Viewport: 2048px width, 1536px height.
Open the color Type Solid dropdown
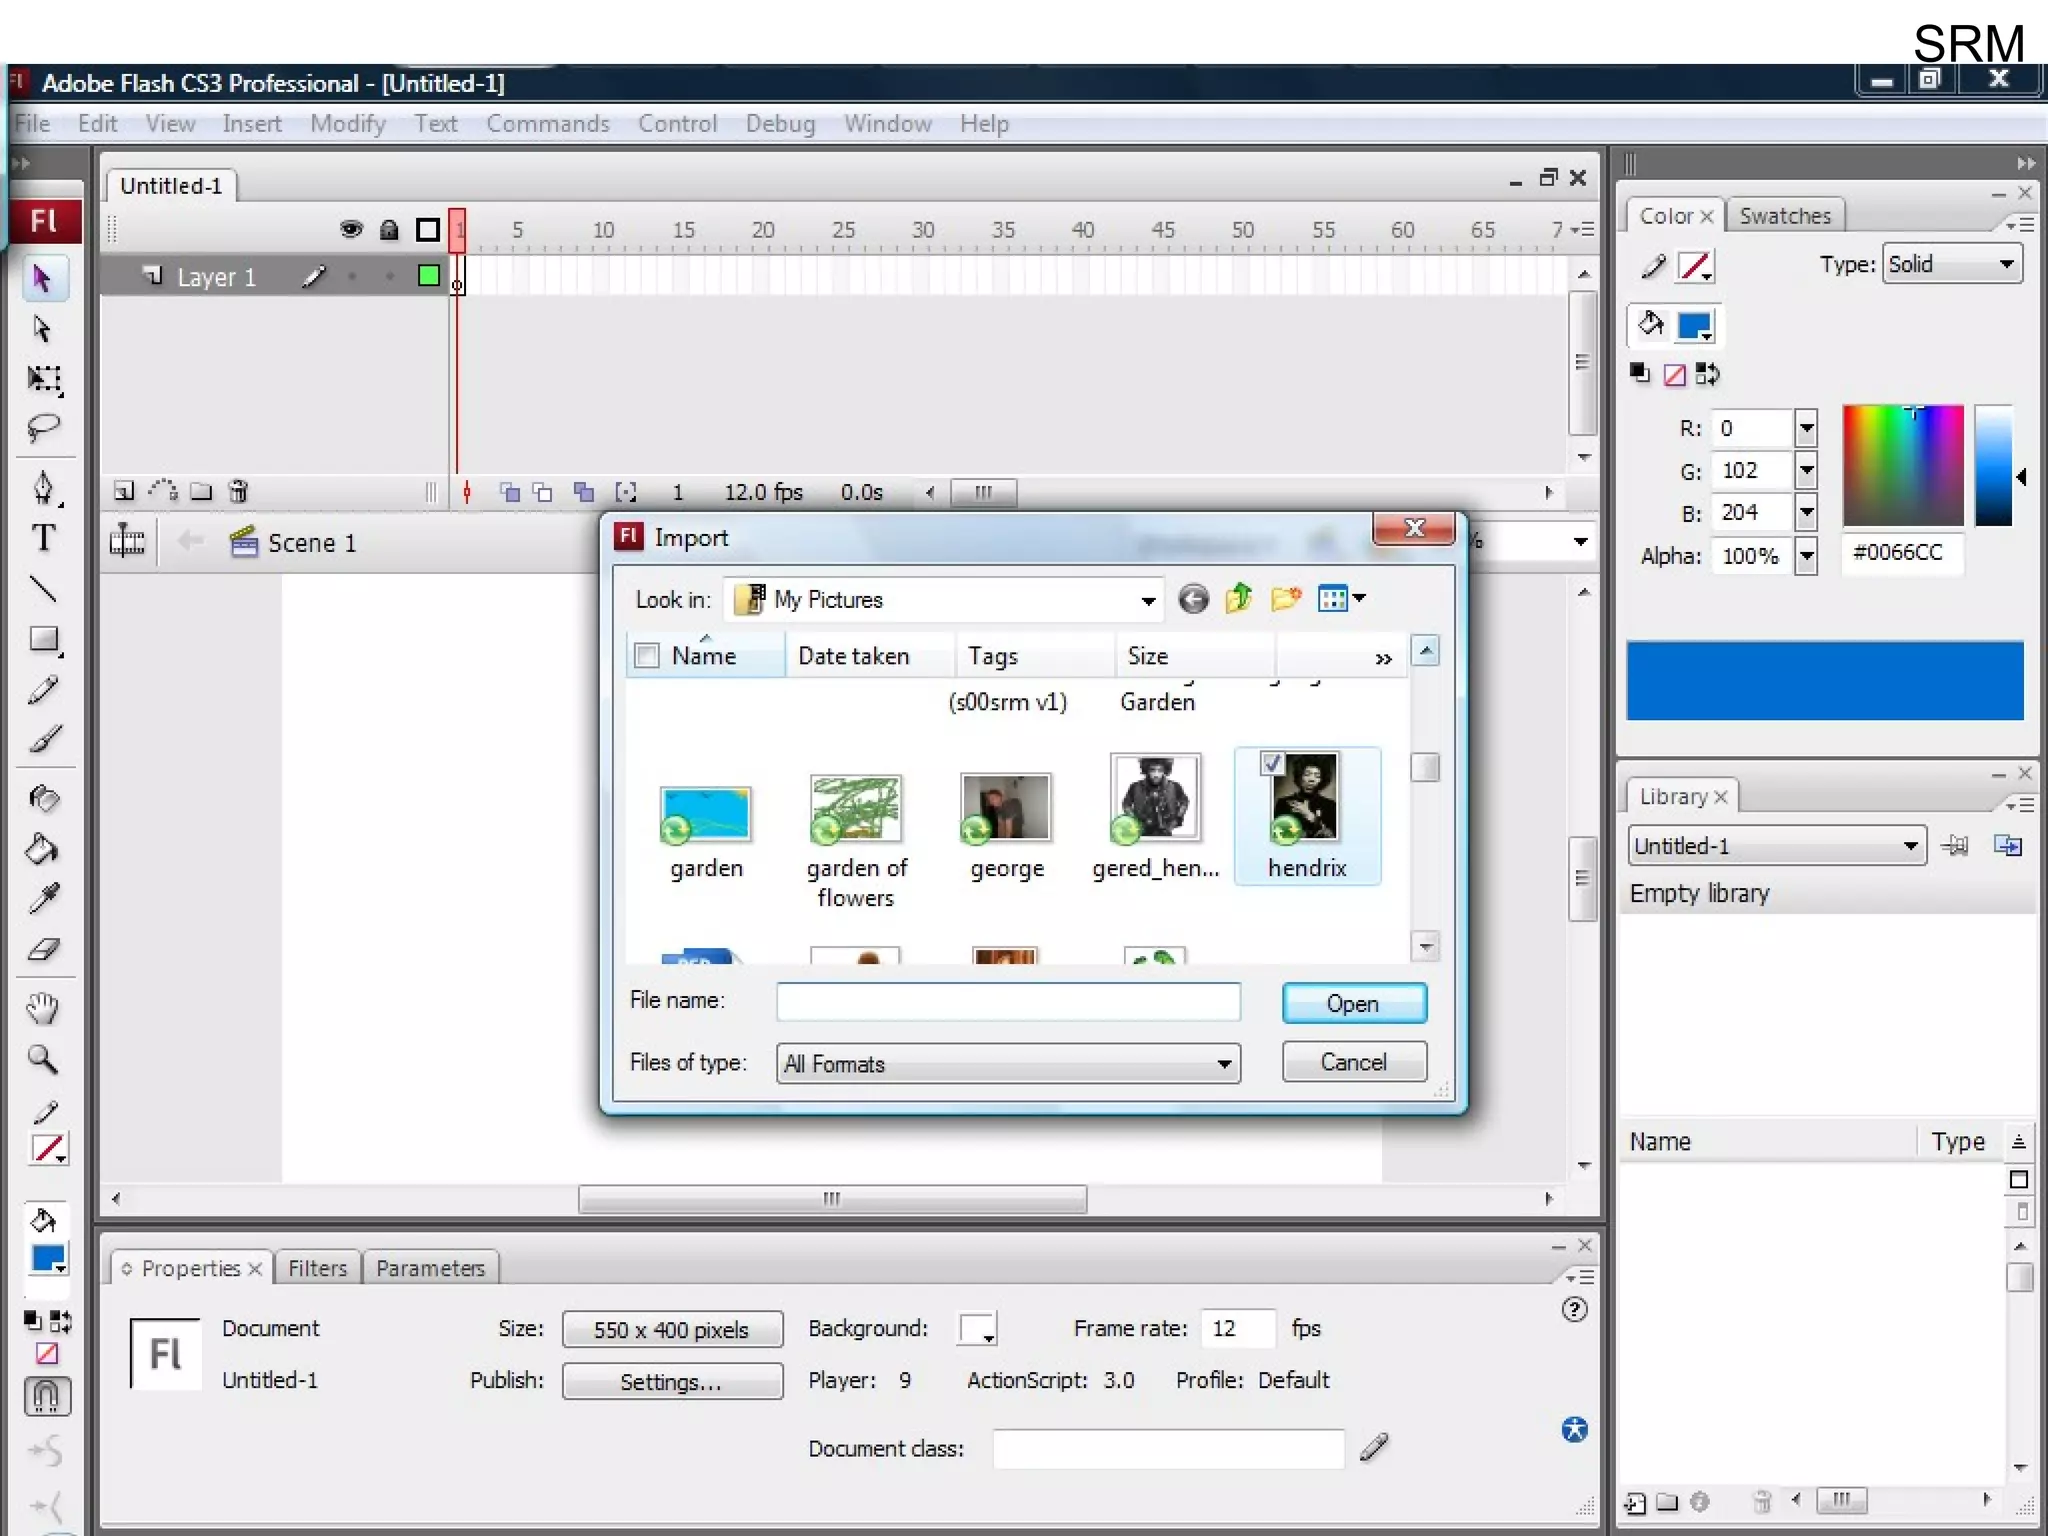(x=2006, y=264)
